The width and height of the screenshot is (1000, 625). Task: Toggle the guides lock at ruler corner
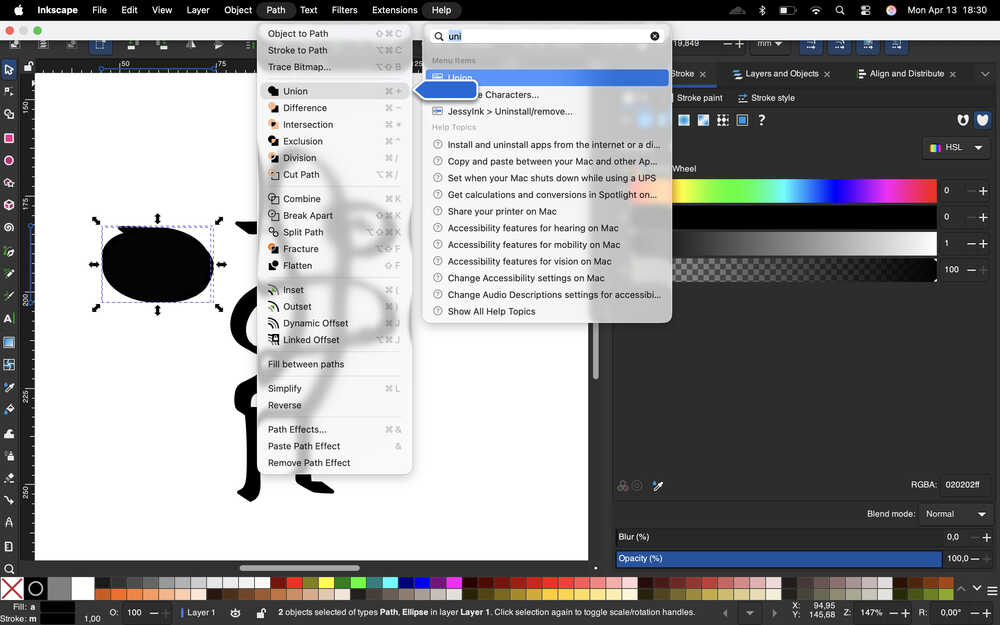click(x=28, y=66)
